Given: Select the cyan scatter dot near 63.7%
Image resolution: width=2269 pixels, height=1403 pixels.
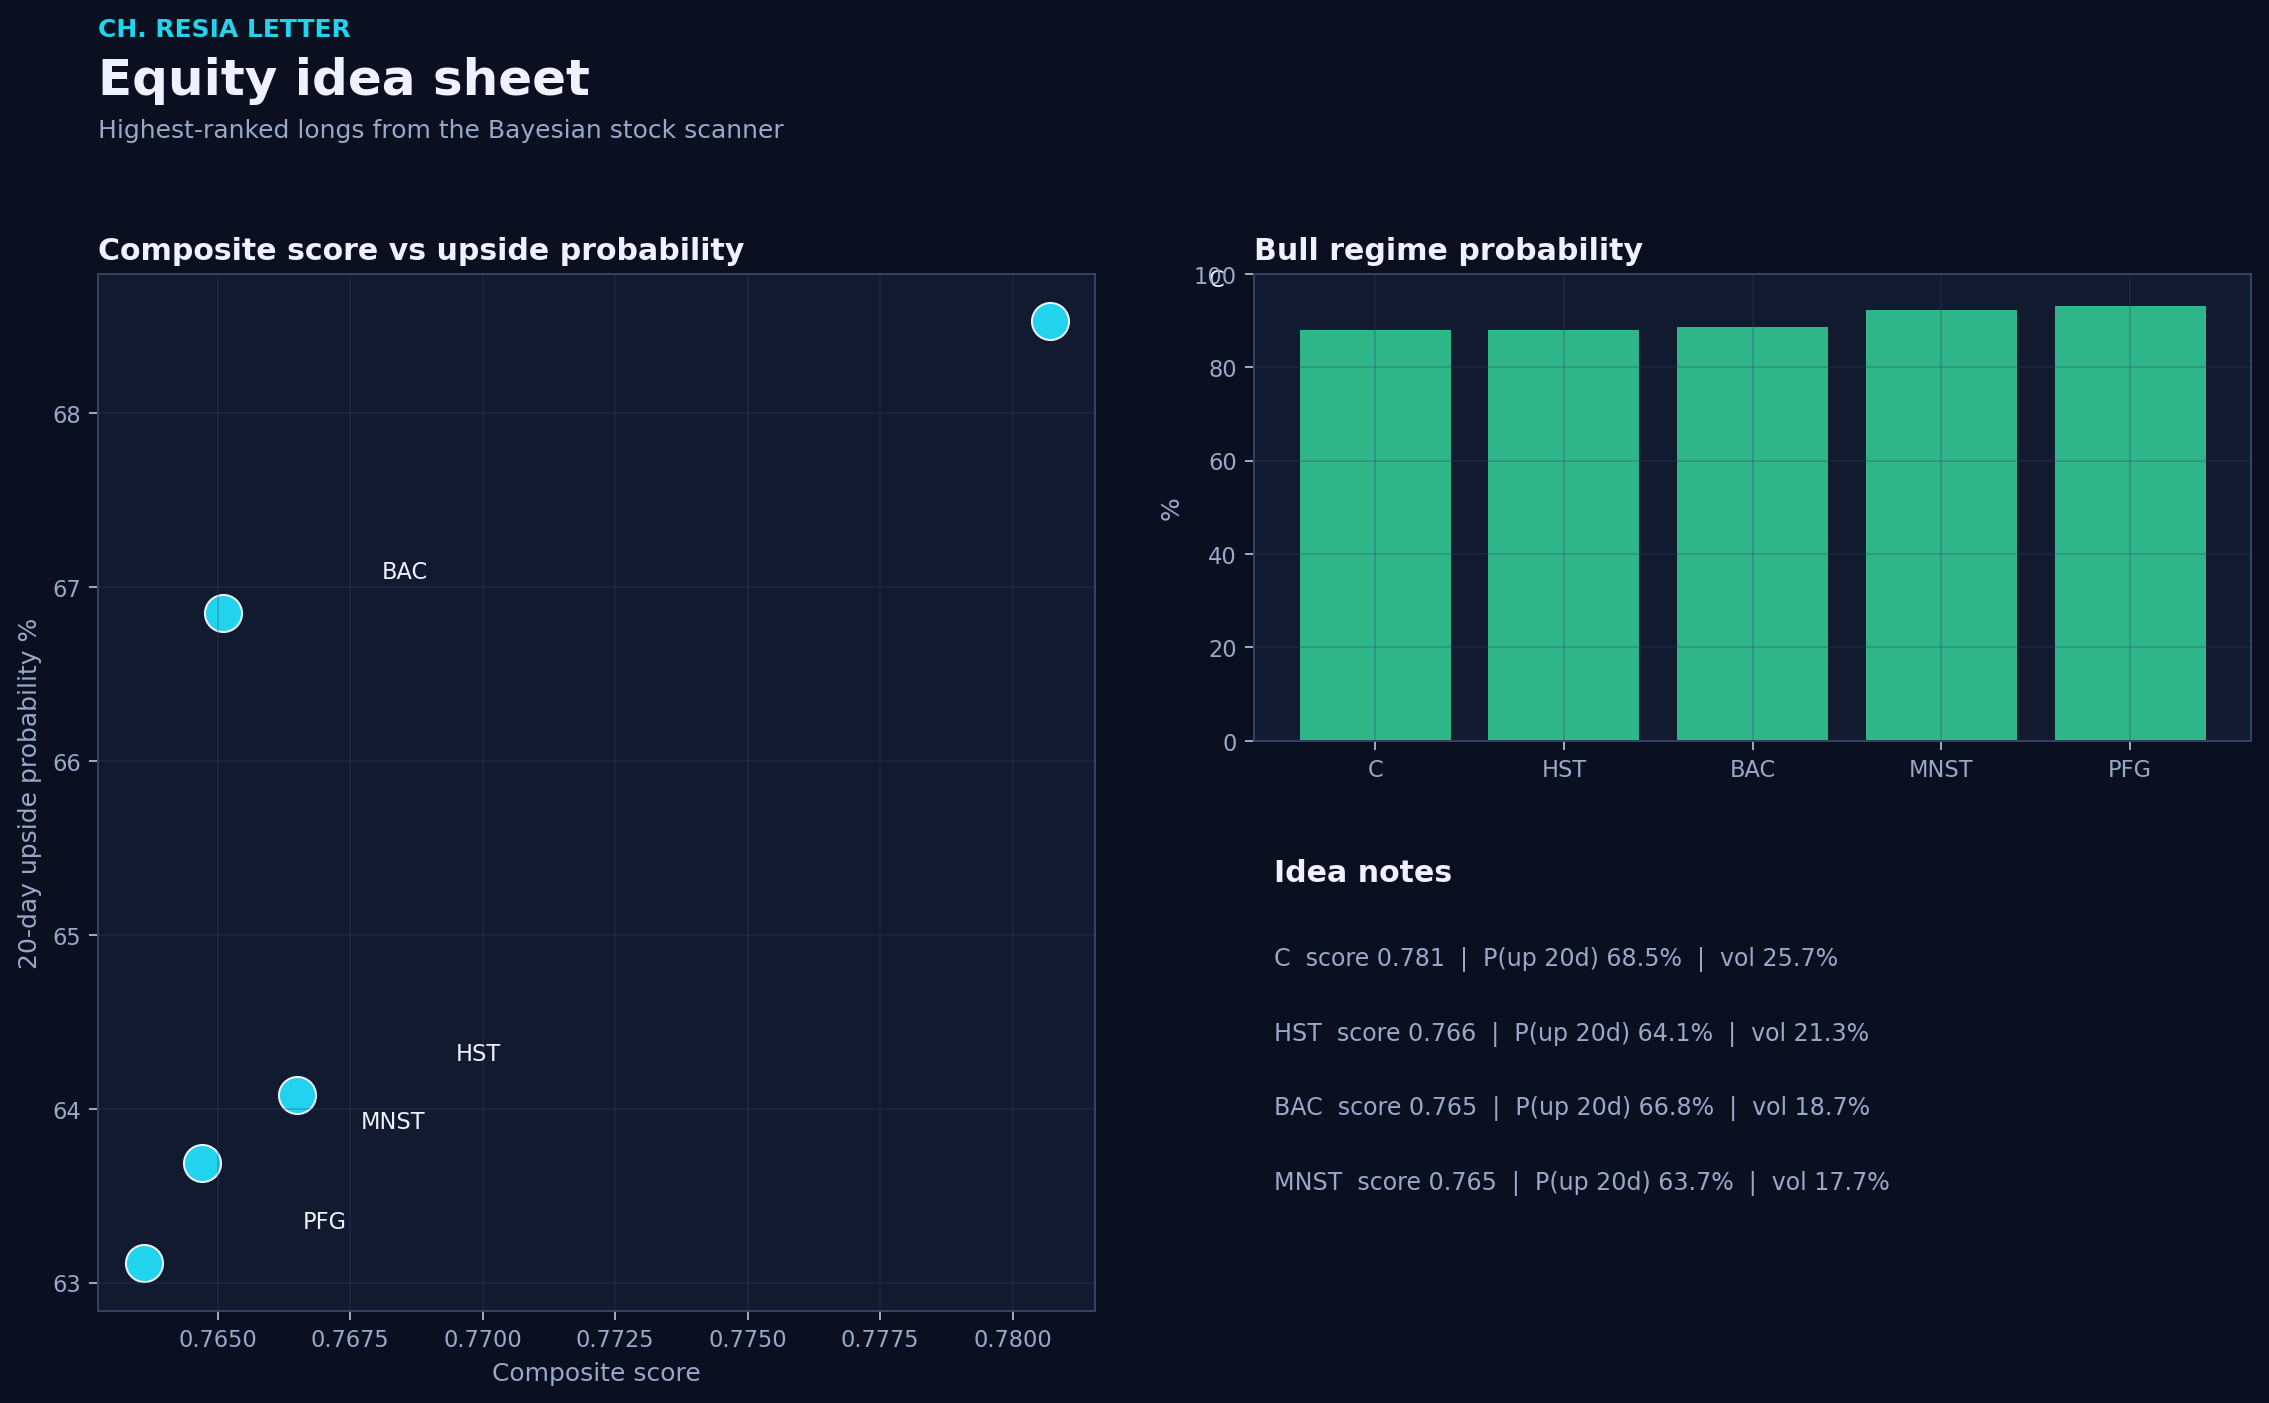Looking at the screenshot, I should click(202, 1163).
